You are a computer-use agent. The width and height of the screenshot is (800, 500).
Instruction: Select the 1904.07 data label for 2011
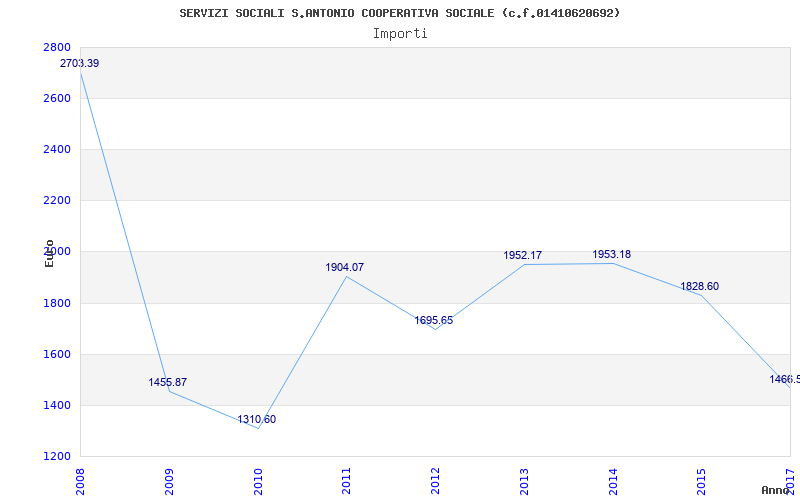tap(345, 268)
